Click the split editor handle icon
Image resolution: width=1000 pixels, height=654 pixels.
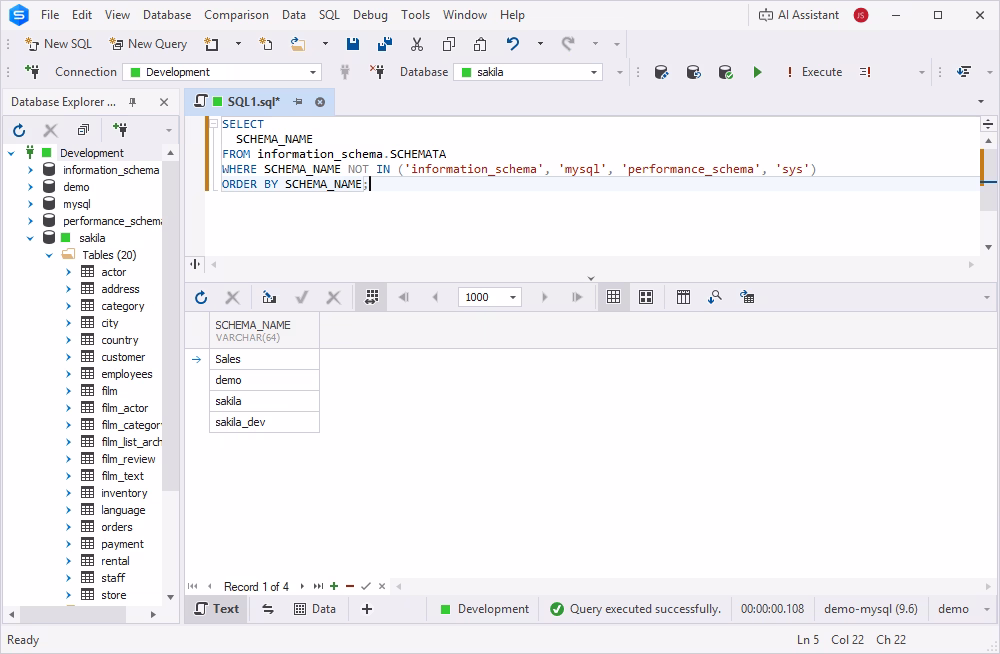coord(195,264)
